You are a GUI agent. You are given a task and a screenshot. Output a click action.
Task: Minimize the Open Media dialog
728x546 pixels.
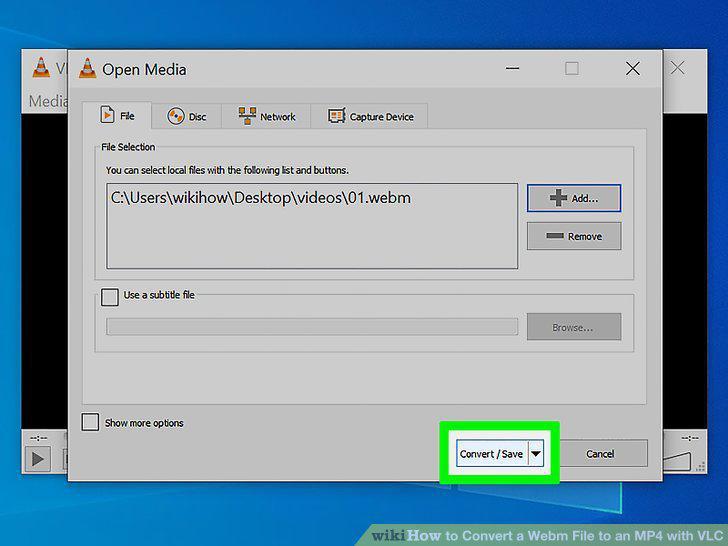513,69
